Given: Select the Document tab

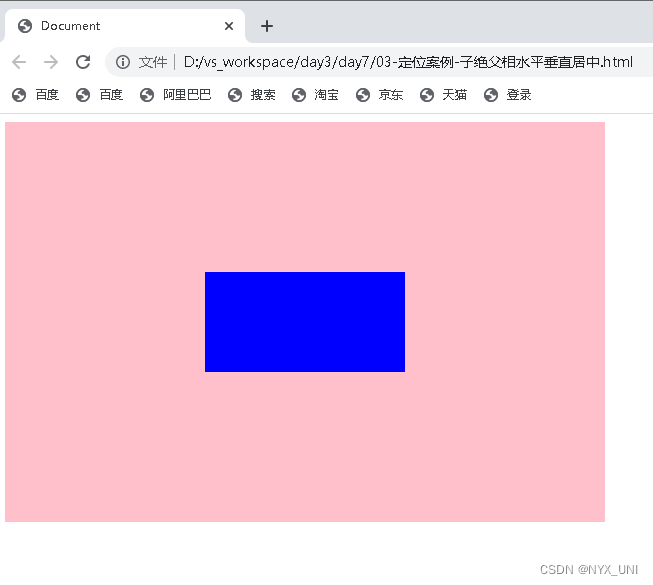Looking at the screenshot, I should coord(123,26).
